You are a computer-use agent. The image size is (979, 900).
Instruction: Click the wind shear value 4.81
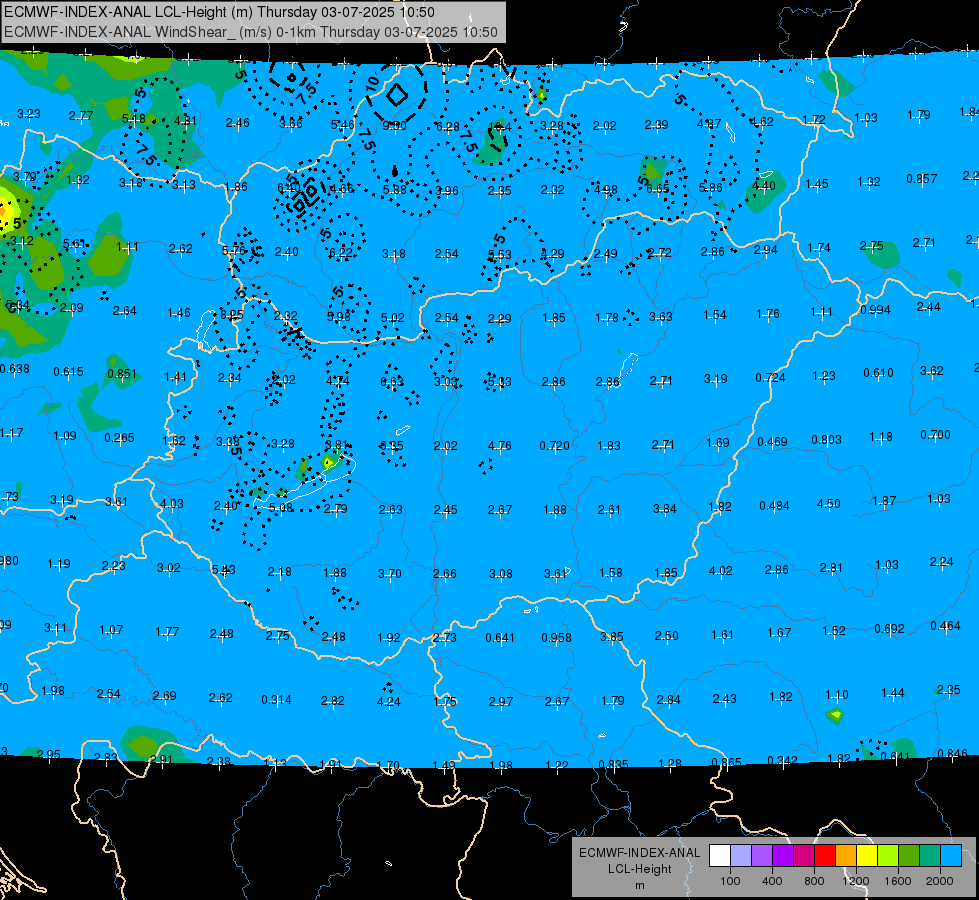[185, 121]
